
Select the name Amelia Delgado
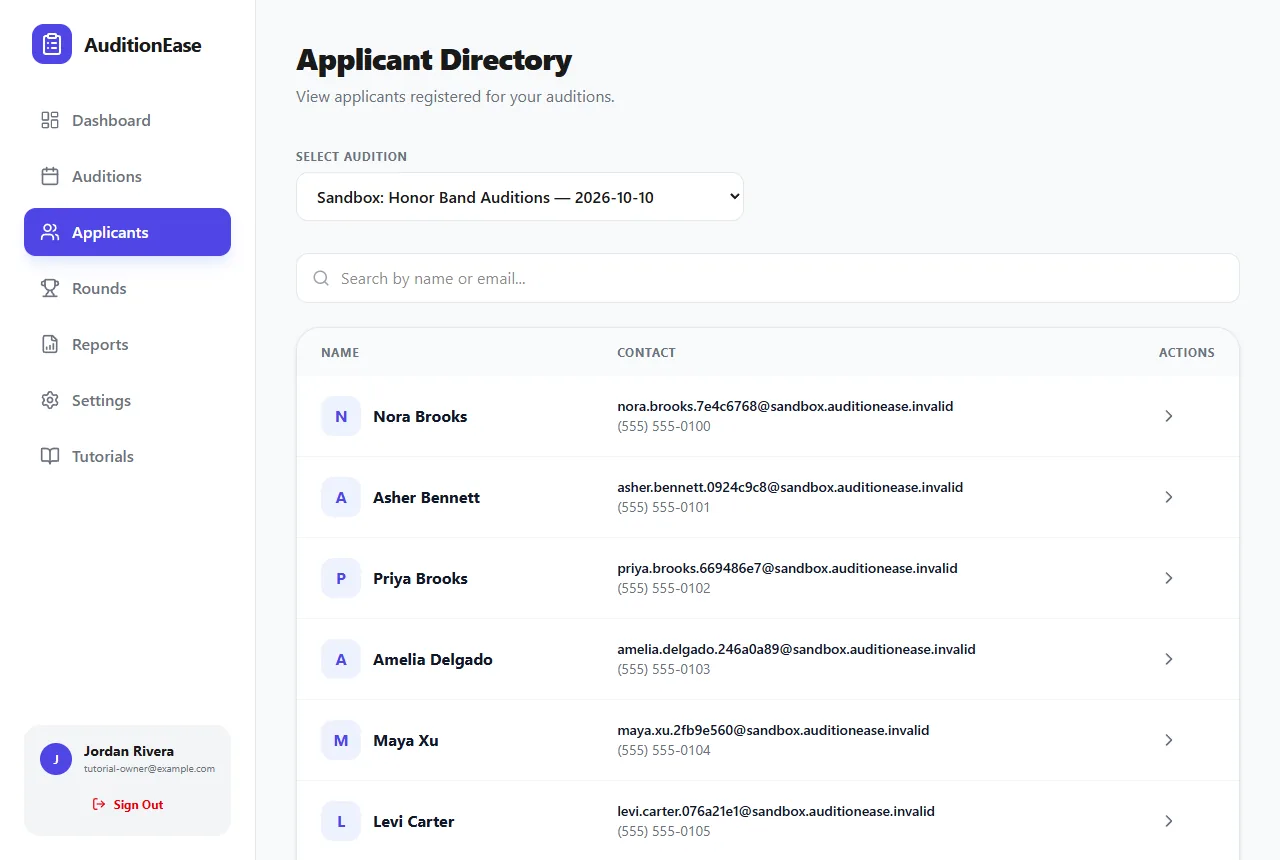pyautogui.click(x=433, y=659)
